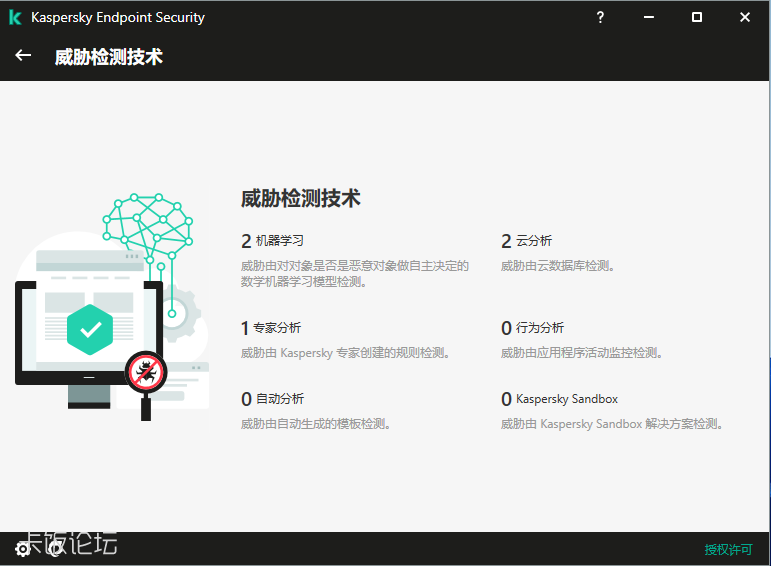
Task: Click the question mark help button
Action: (x=600, y=17)
